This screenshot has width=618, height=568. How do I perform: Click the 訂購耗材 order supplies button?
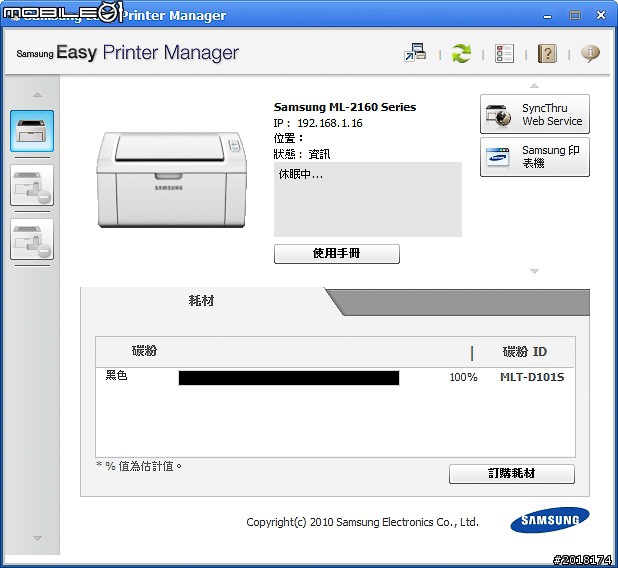tap(512, 473)
